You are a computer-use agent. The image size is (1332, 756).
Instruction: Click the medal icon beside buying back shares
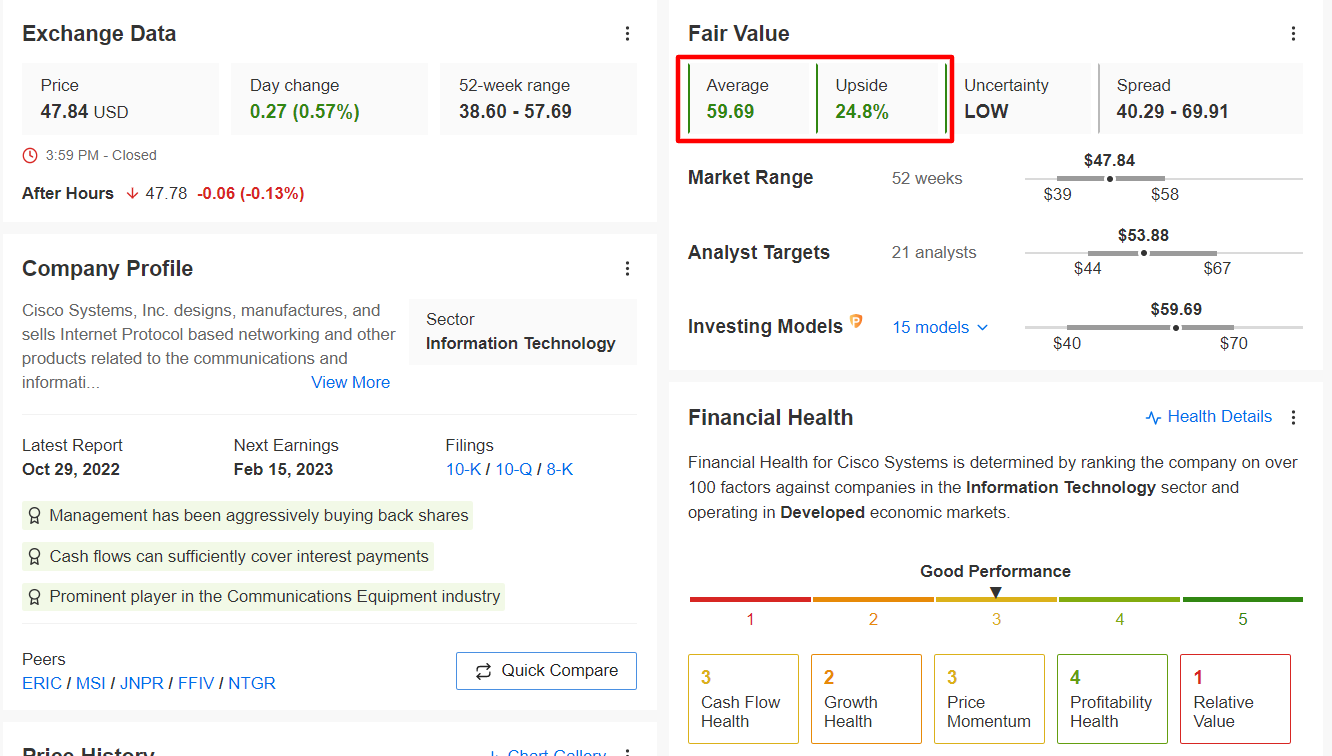(x=35, y=516)
